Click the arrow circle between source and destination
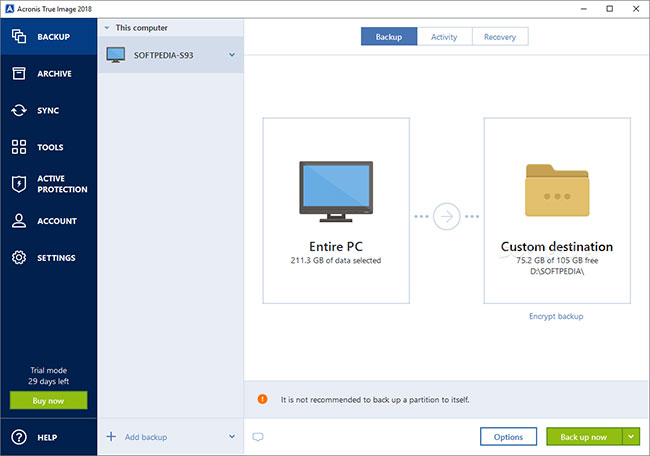The height and width of the screenshot is (456, 650). click(446, 216)
